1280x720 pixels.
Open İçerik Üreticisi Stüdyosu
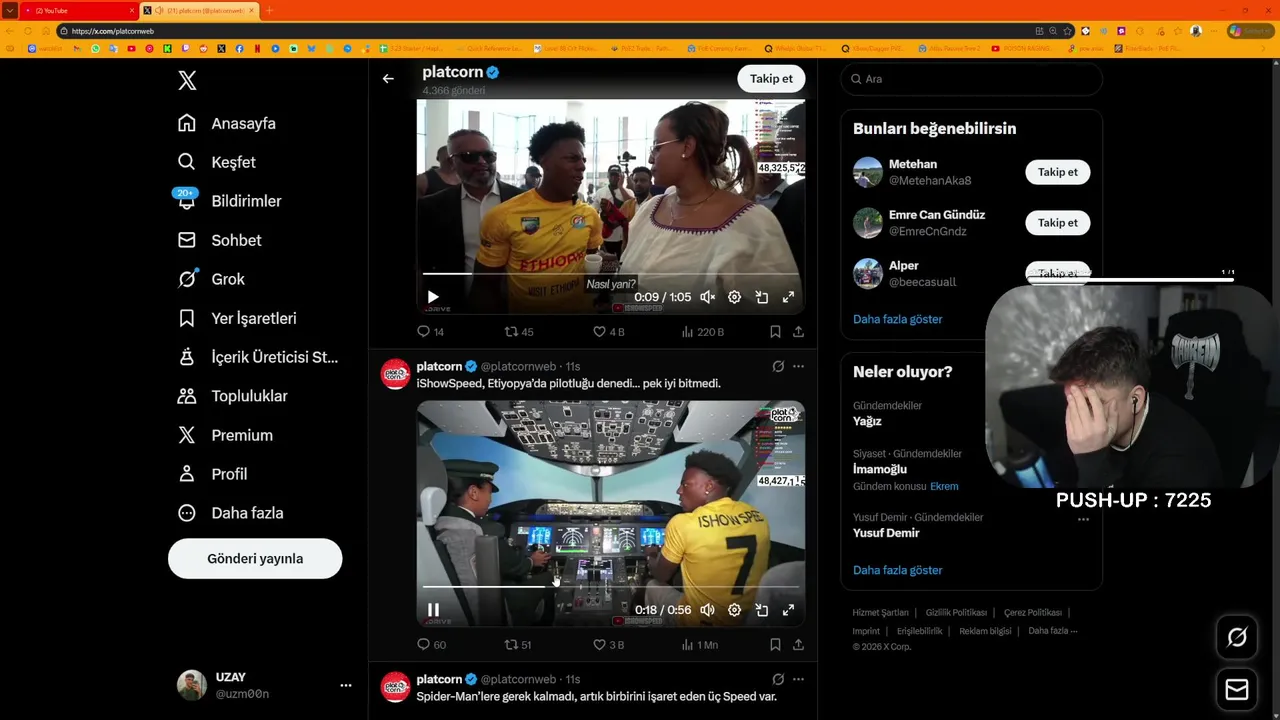tap(259, 357)
